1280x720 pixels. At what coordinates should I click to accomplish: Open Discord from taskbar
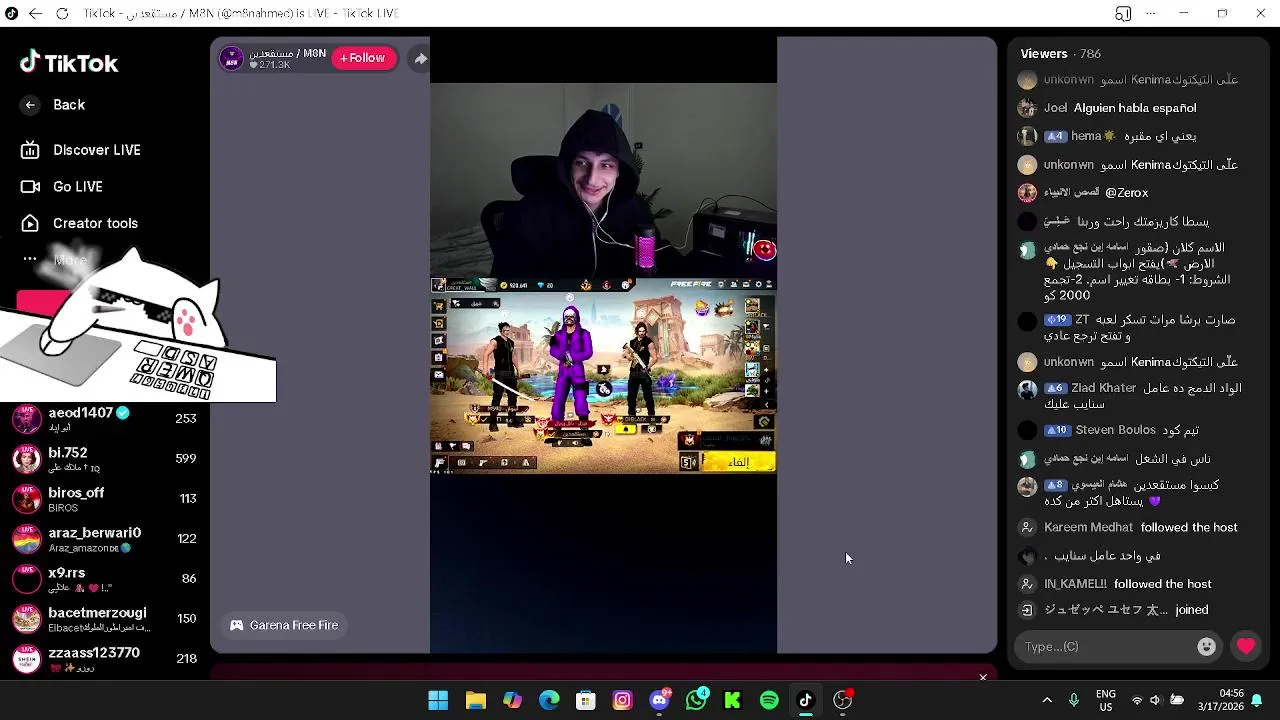click(659, 700)
